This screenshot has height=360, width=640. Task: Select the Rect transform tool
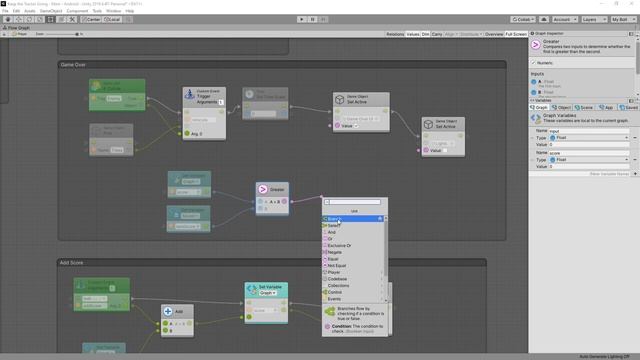[50, 19]
